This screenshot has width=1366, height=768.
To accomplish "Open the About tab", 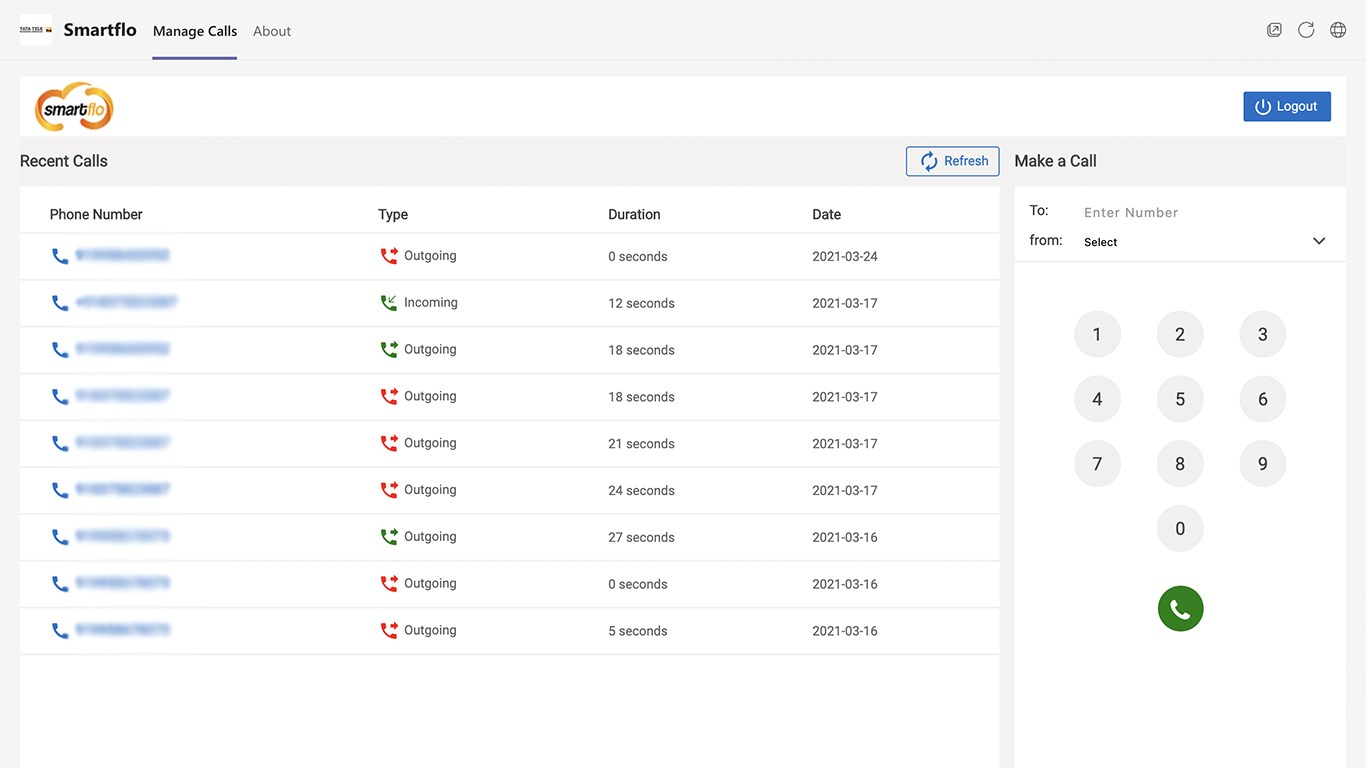I will pyautogui.click(x=272, y=31).
